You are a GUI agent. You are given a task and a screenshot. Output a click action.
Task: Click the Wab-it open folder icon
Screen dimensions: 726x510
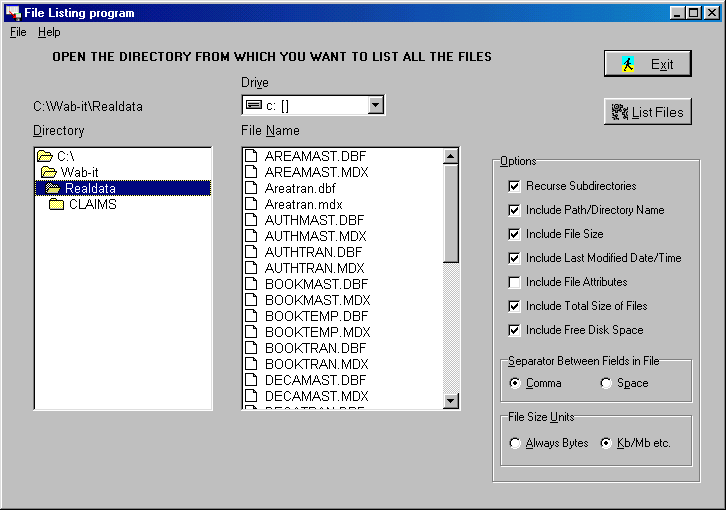click(49, 172)
